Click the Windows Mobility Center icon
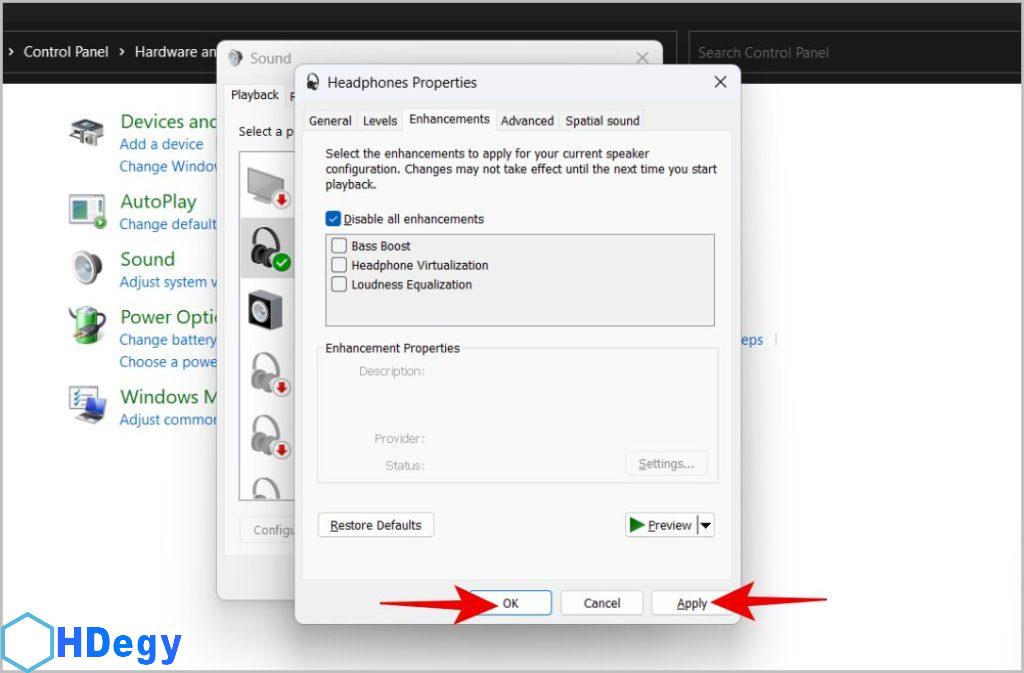This screenshot has height=673, width=1024. [x=88, y=404]
